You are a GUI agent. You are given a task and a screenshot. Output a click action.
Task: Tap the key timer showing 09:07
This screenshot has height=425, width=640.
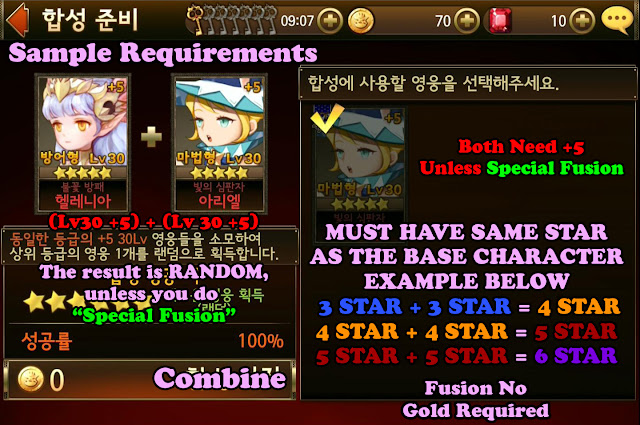(297, 20)
